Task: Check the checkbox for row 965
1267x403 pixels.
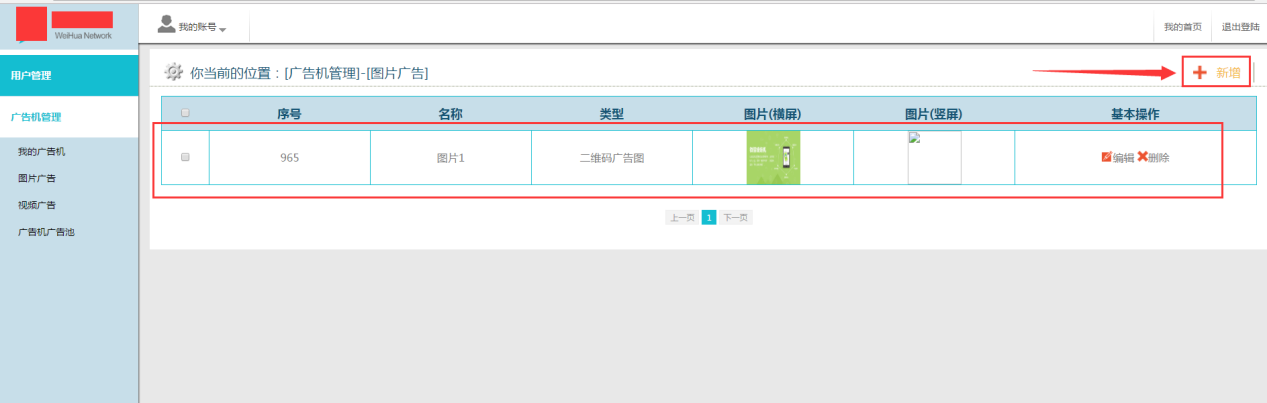Action: pos(185,157)
